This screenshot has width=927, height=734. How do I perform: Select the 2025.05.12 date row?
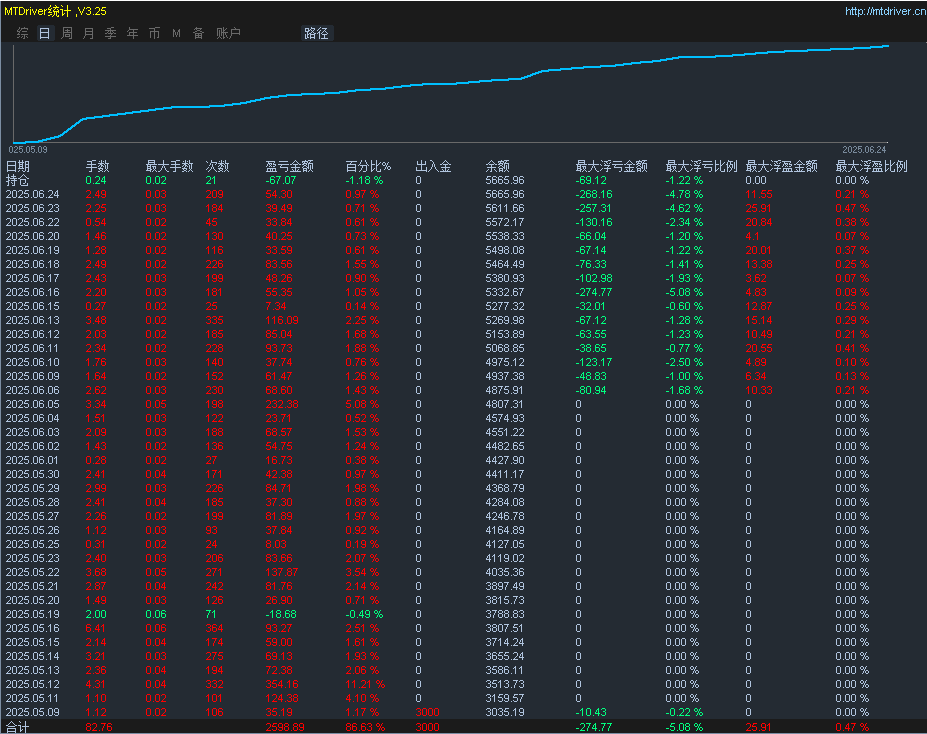click(x=33, y=684)
